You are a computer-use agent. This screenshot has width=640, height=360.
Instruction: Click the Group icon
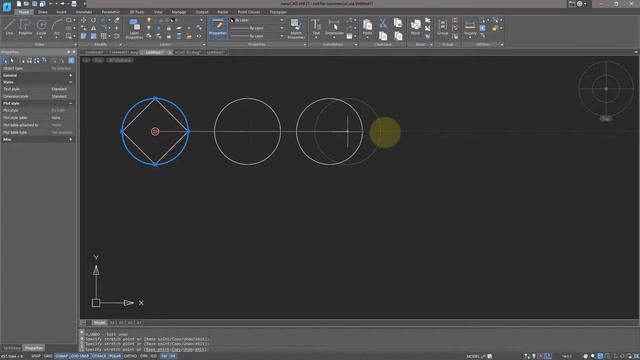click(x=442, y=27)
